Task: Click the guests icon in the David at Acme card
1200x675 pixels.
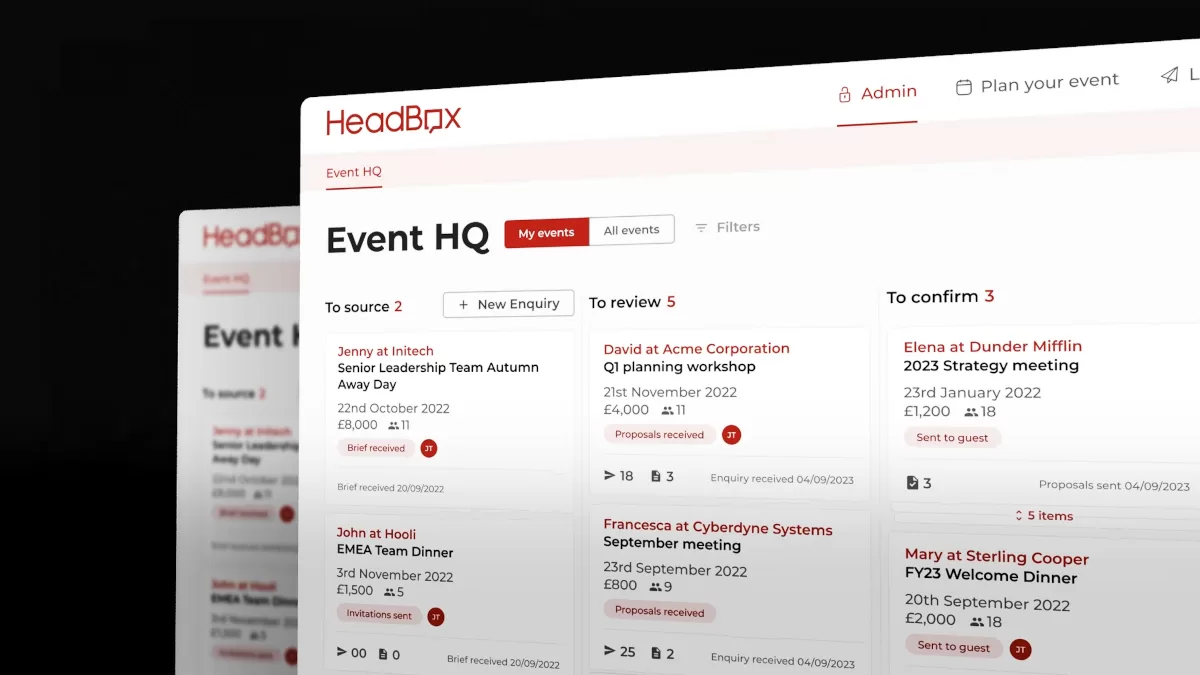Action: click(x=667, y=410)
